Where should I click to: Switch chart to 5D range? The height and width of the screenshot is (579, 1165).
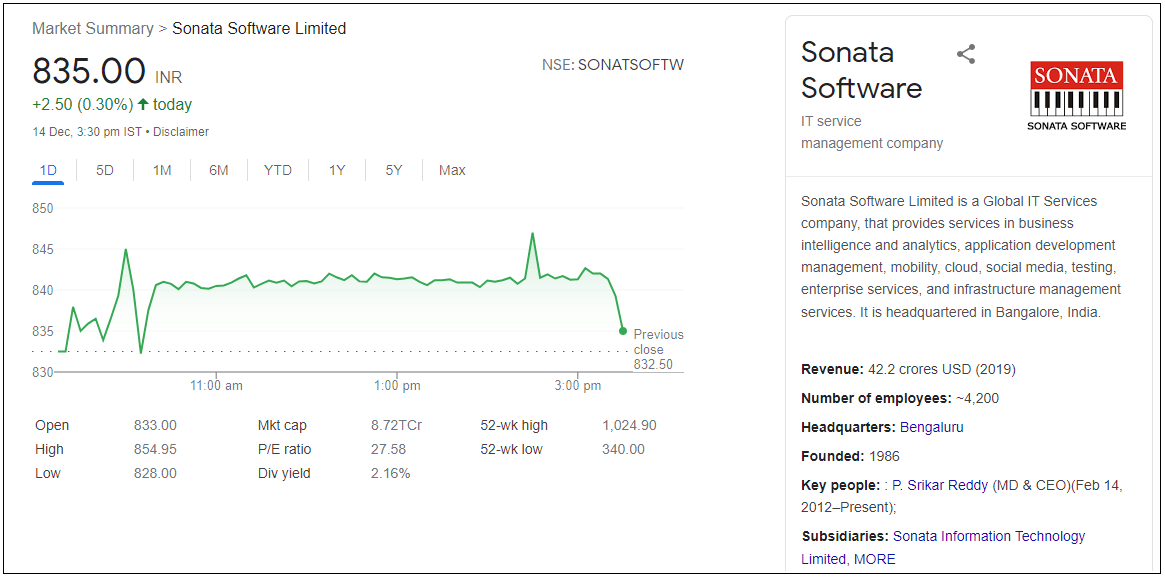click(x=105, y=170)
